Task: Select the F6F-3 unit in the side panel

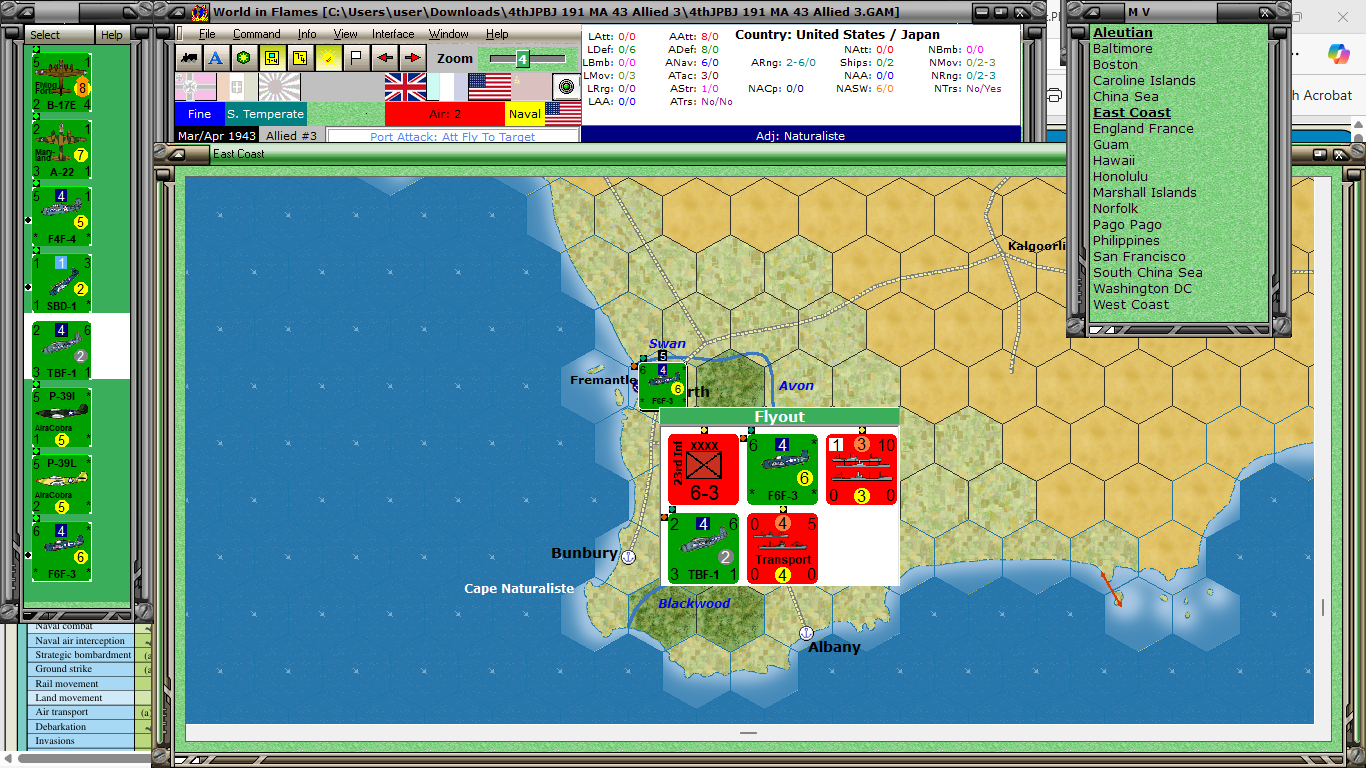Action: 62,551
